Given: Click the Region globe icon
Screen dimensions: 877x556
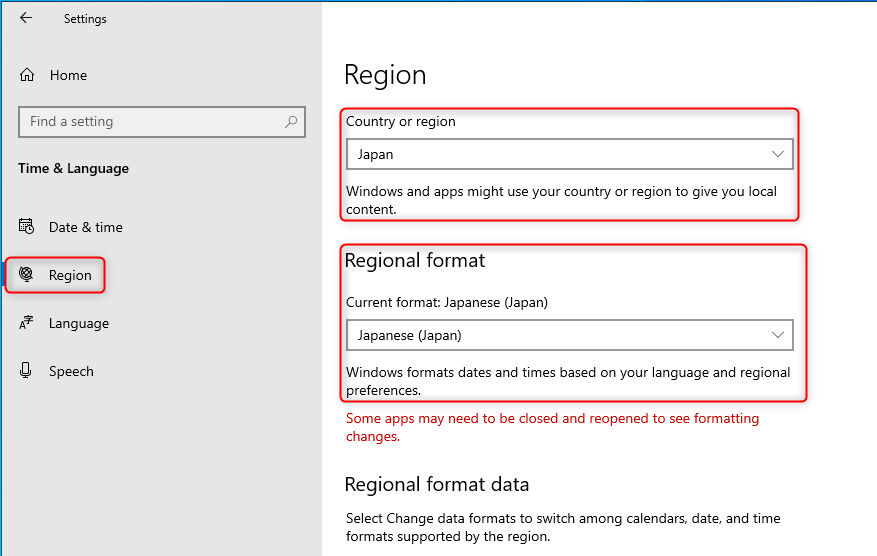Looking at the screenshot, I should point(27,275).
